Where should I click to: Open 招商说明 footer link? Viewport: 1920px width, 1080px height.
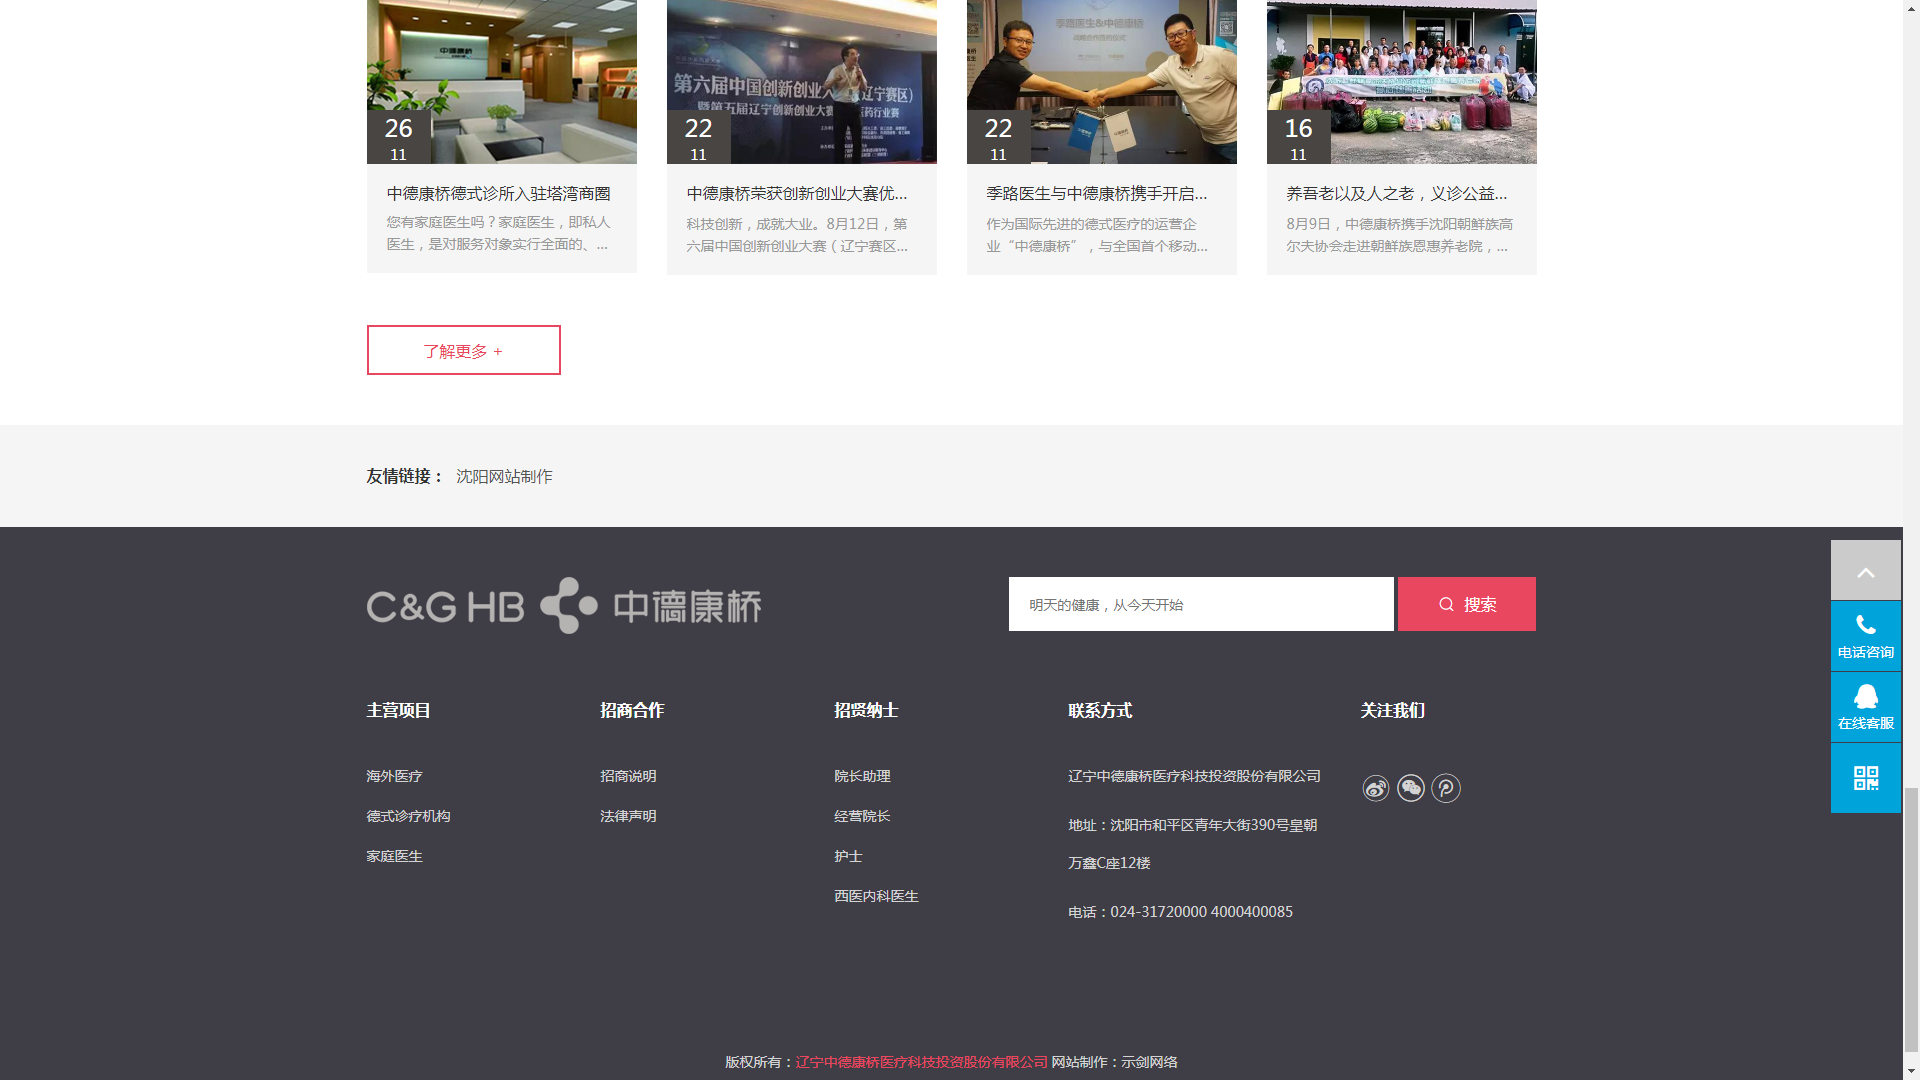629,777
